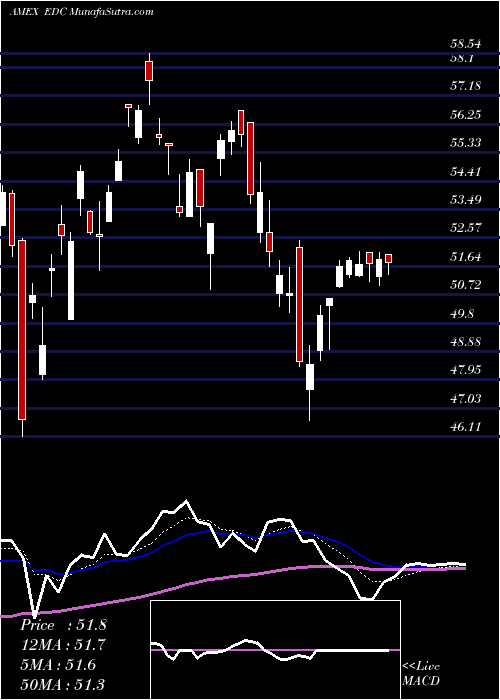500x700 pixels.
Task: Select the 49.8 price level label
Action: (462, 313)
